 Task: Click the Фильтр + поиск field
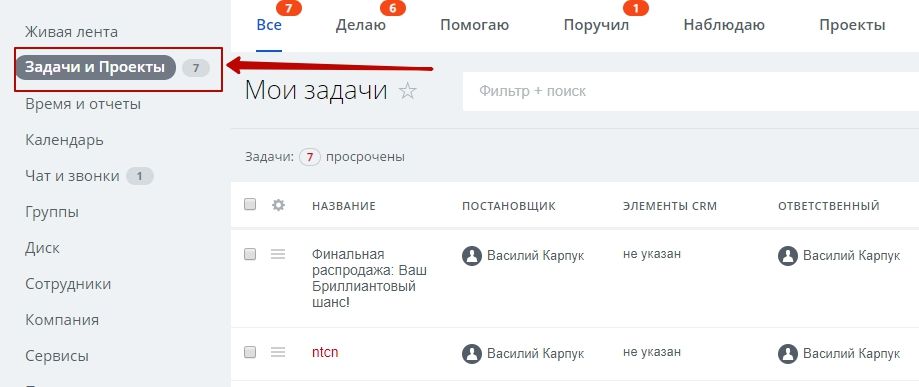(x=690, y=91)
